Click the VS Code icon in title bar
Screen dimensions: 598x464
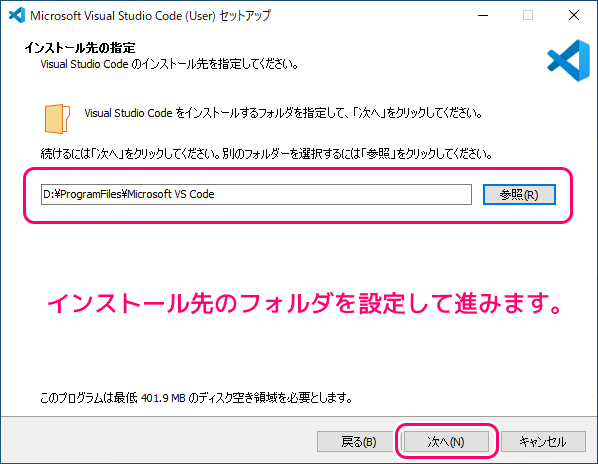[17, 15]
